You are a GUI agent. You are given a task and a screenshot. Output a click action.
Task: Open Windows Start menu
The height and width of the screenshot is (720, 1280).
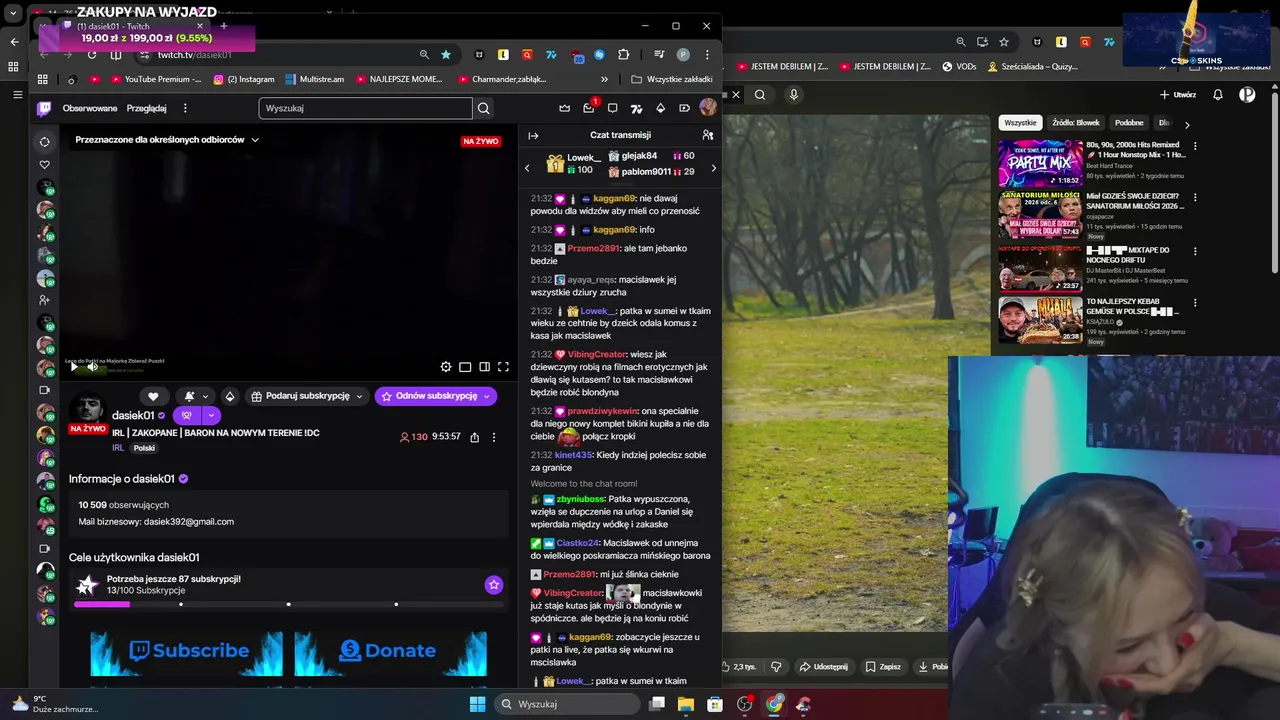(x=477, y=704)
